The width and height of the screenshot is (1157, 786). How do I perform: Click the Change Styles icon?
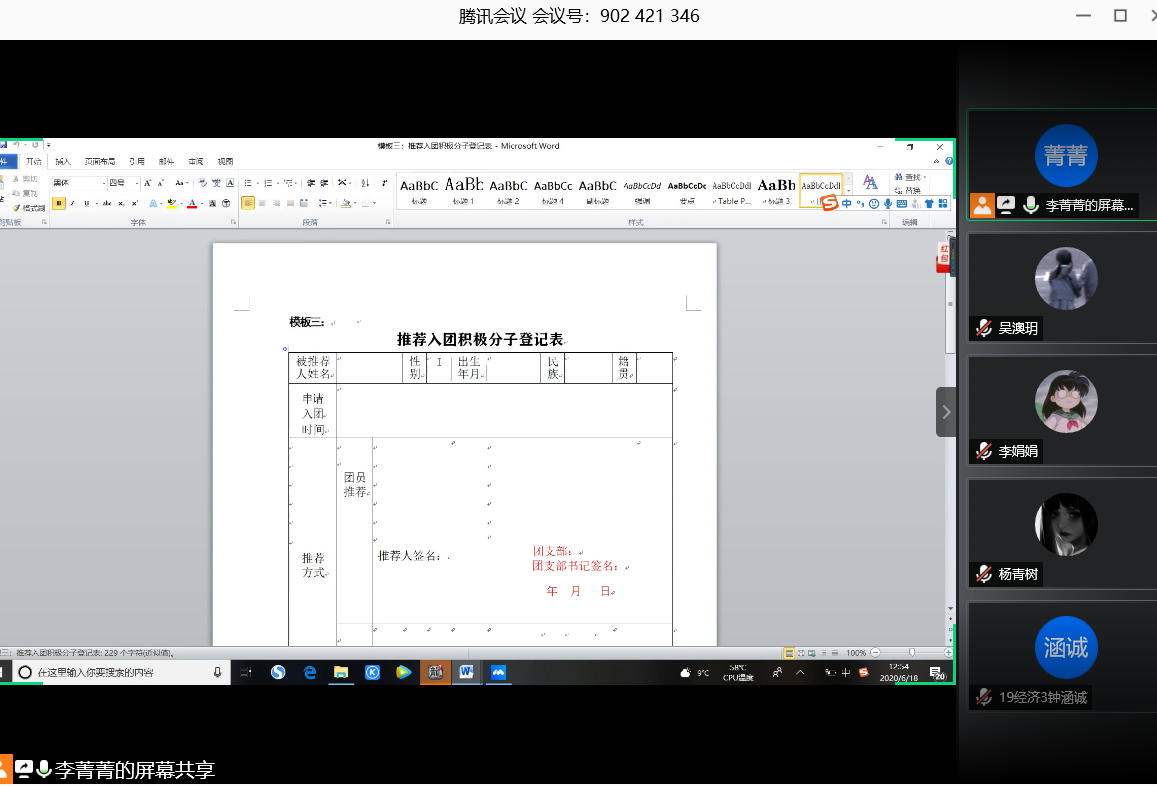870,183
